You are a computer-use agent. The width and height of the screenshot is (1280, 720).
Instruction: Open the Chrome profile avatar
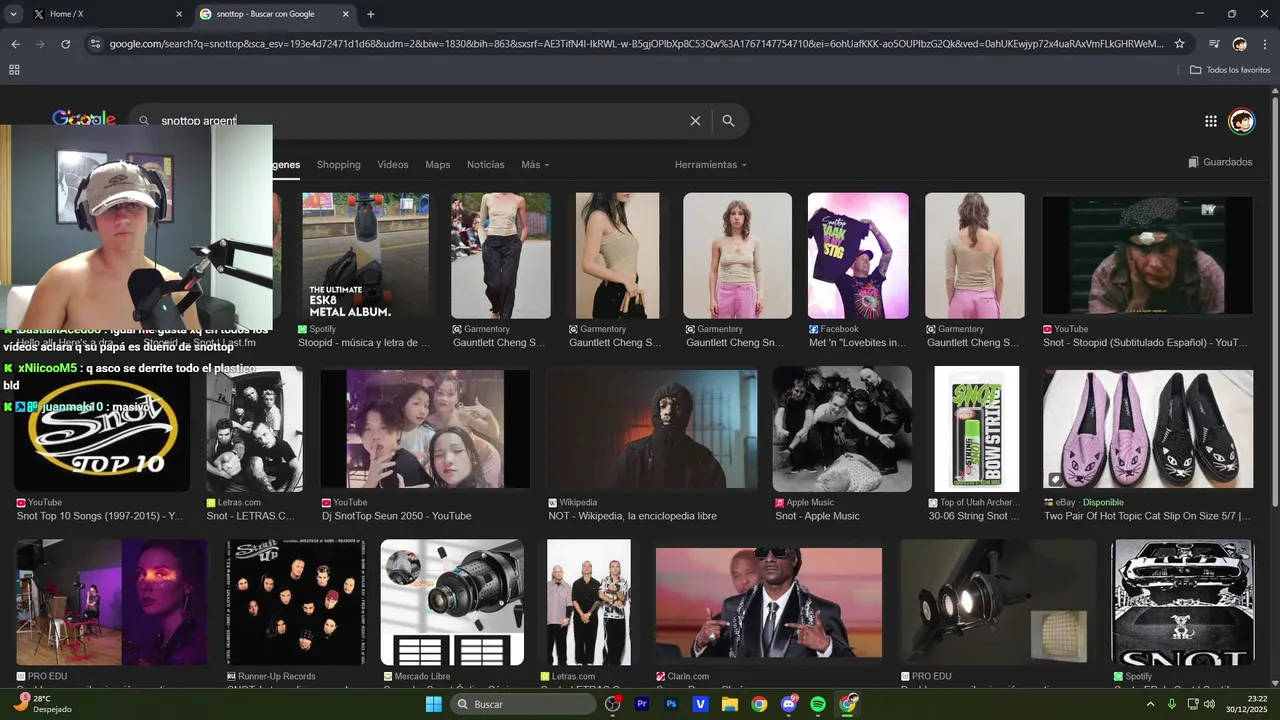[1240, 44]
